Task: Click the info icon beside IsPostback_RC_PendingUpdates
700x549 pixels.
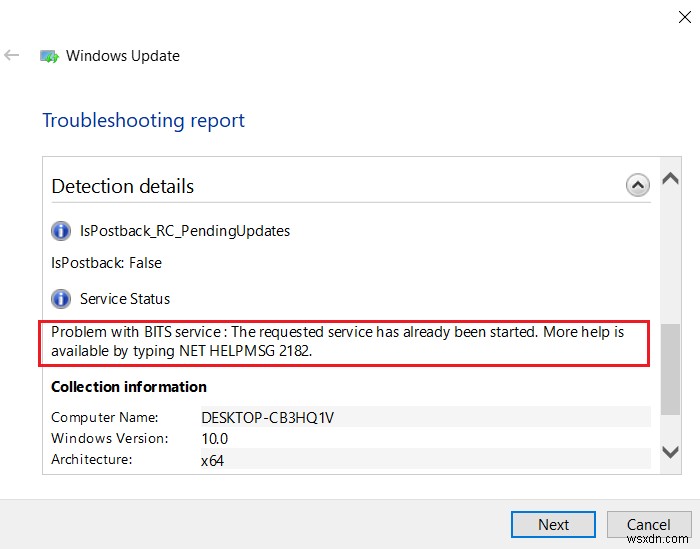Action: click(61, 231)
